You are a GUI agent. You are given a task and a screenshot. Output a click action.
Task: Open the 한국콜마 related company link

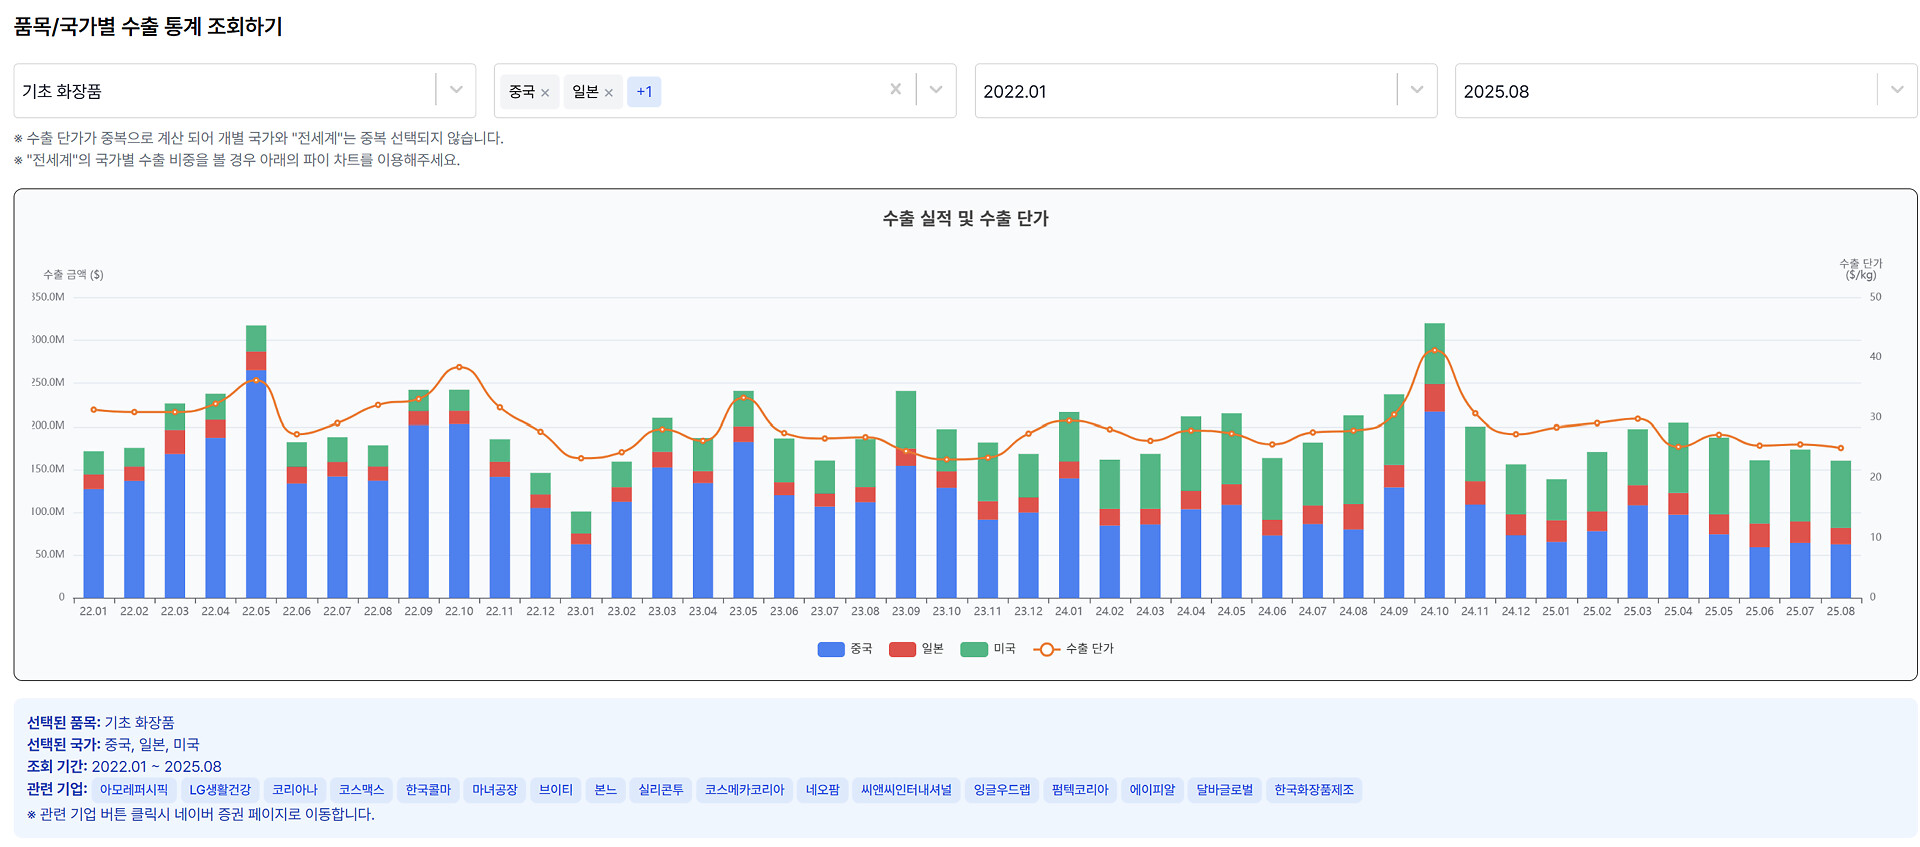click(428, 790)
